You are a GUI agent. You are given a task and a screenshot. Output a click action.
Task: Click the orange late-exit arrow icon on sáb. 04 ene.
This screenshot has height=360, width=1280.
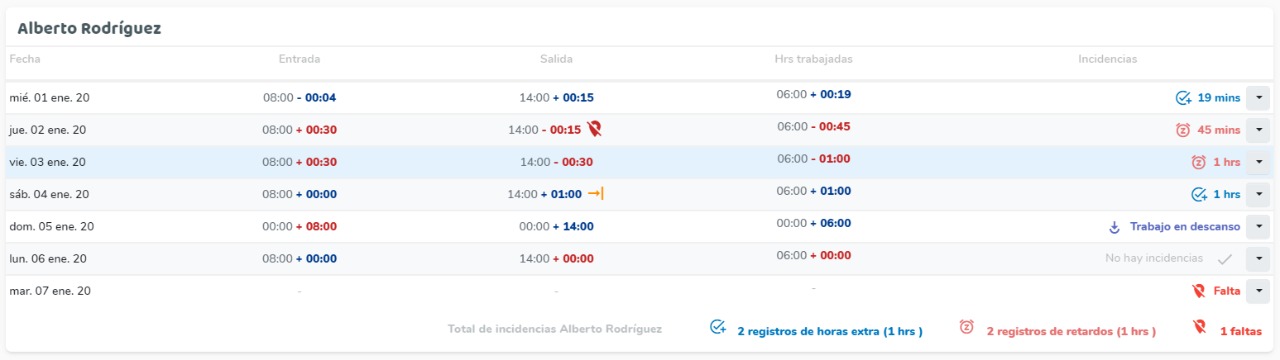point(595,193)
